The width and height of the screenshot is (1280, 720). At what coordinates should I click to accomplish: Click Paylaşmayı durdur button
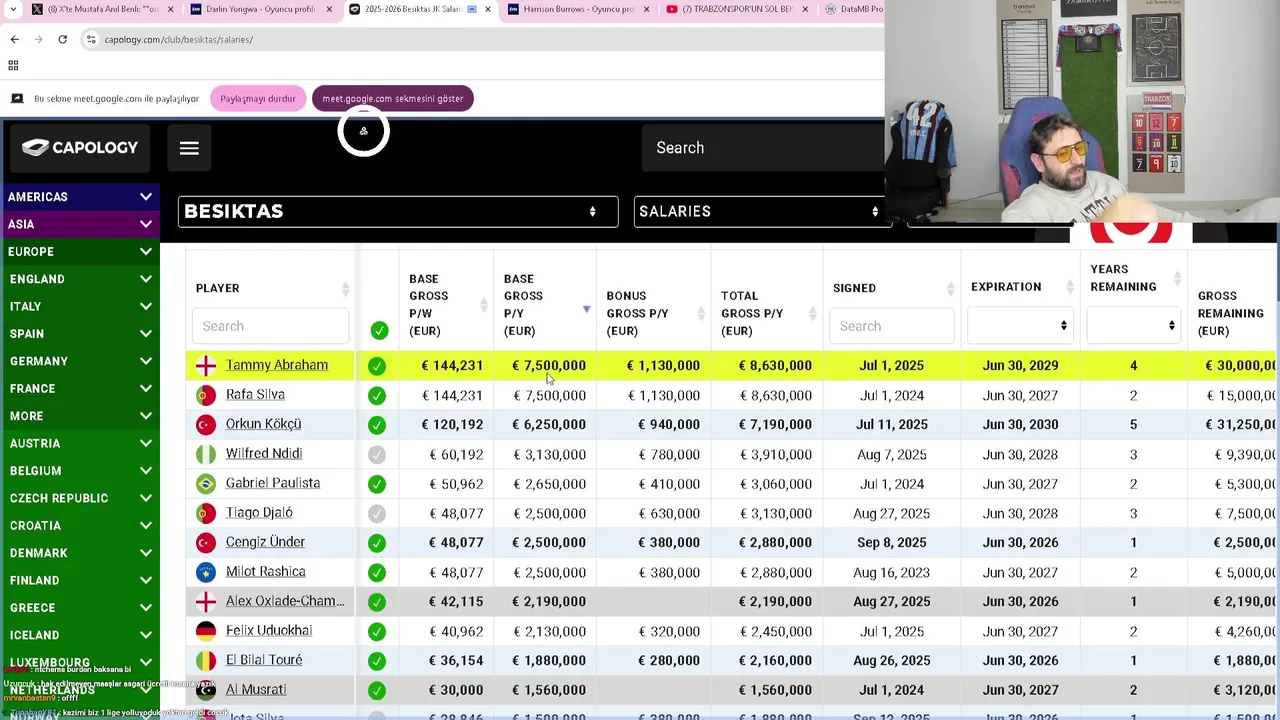click(258, 99)
